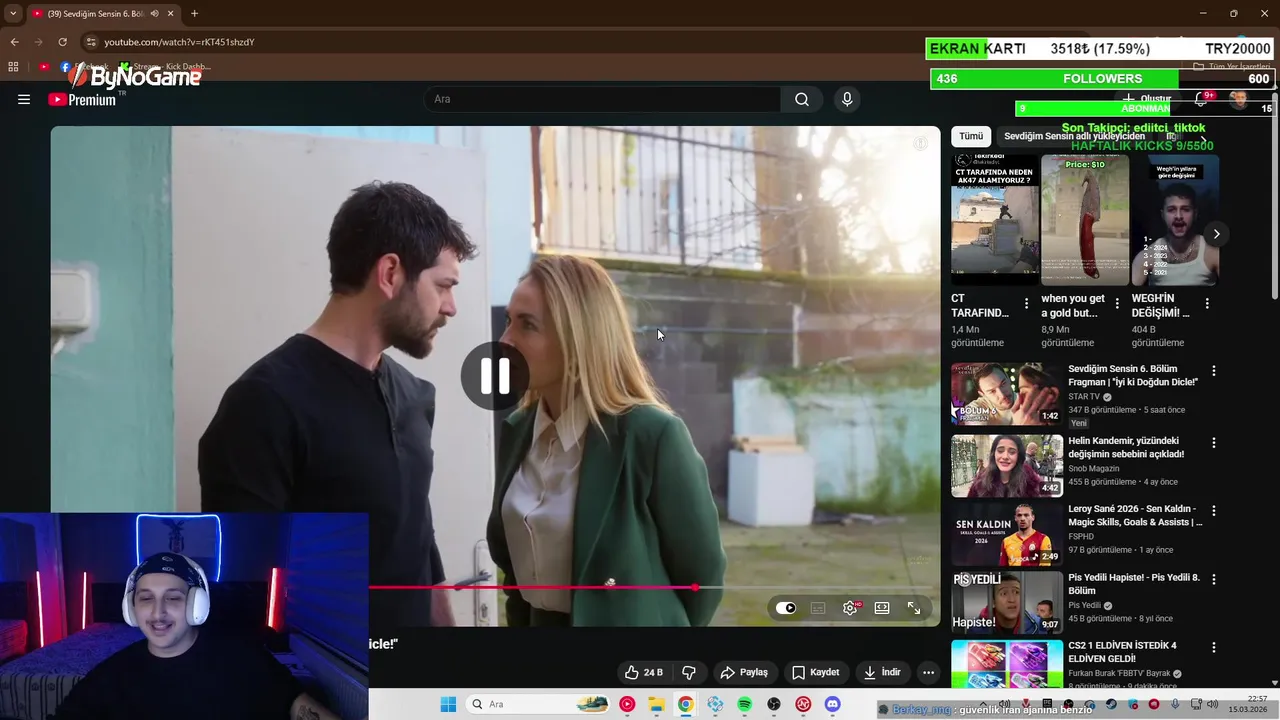This screenshot has height=720, width=1280.
Task: Open Spotify from the taskbar
Action: 745,704
